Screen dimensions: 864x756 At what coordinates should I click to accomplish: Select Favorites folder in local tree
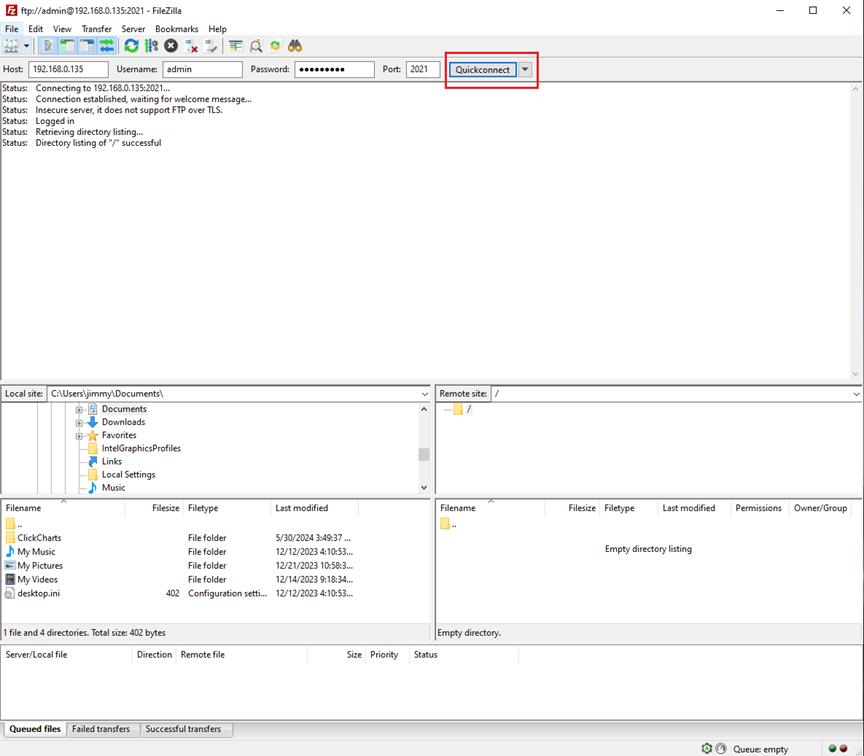119,435
